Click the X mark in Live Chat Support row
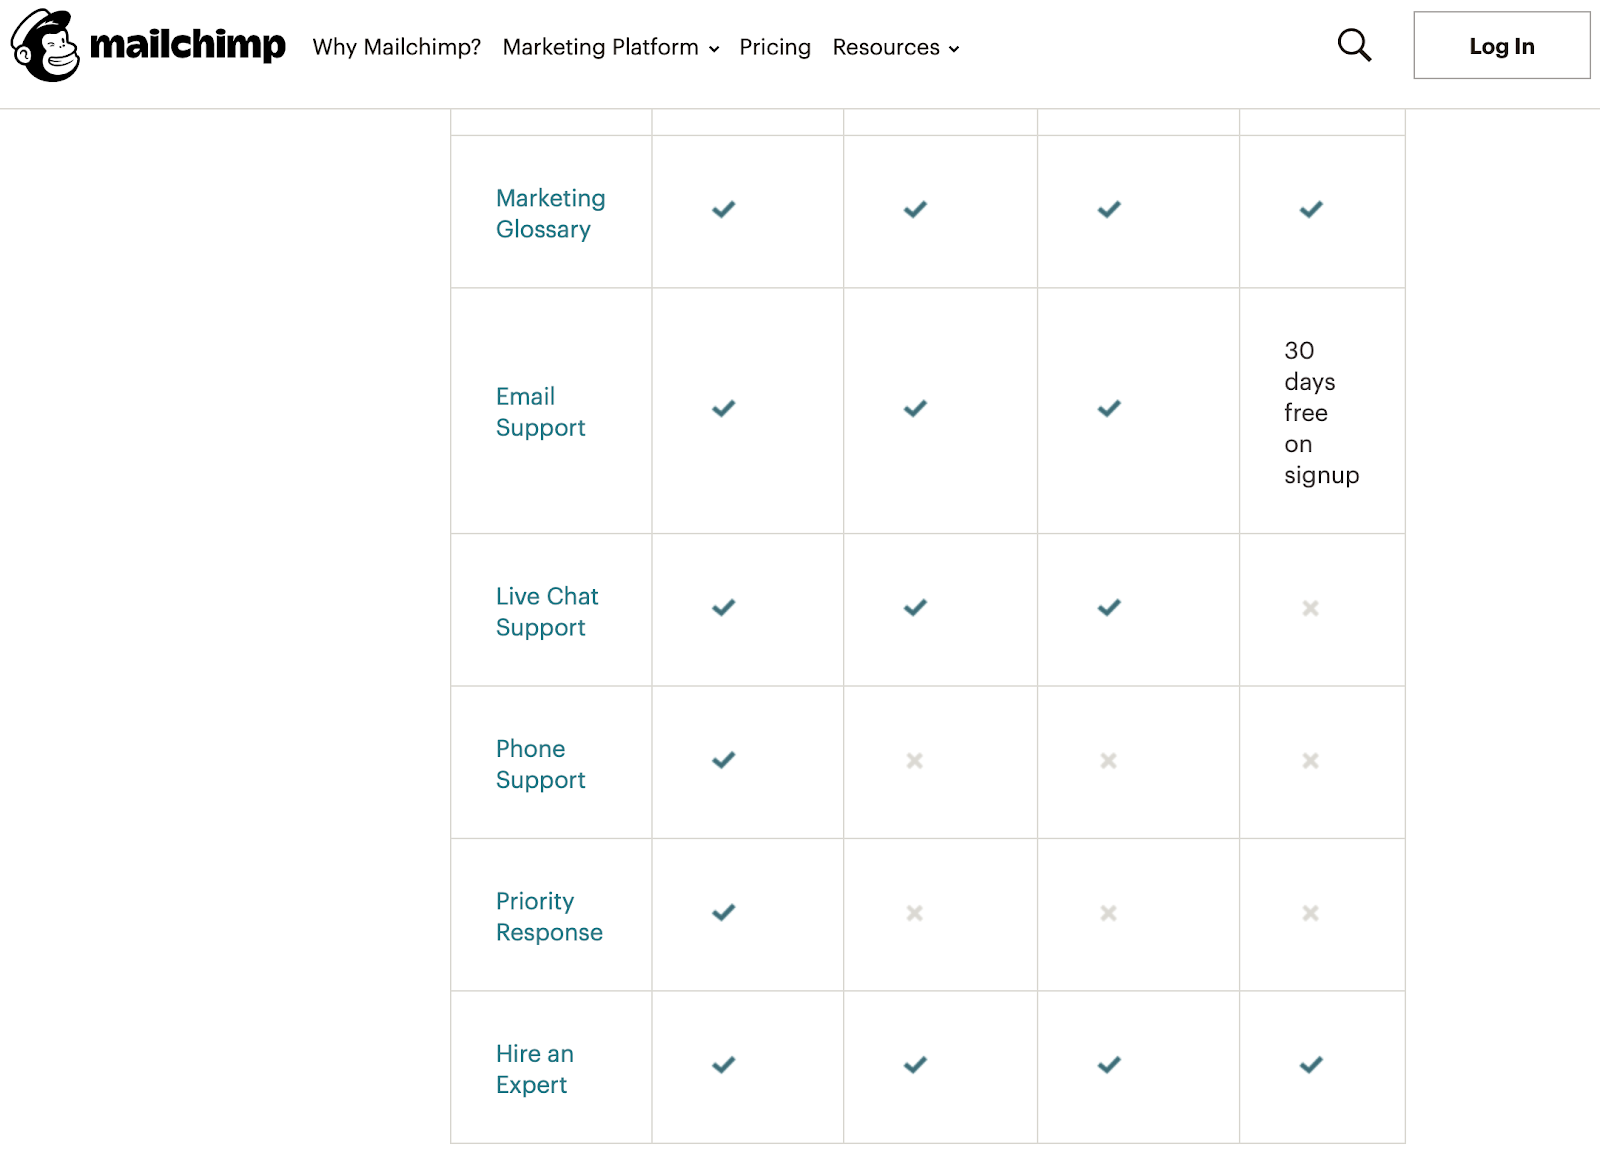This screenshot has height=1150, width=1600. [x=1310, y=608]
